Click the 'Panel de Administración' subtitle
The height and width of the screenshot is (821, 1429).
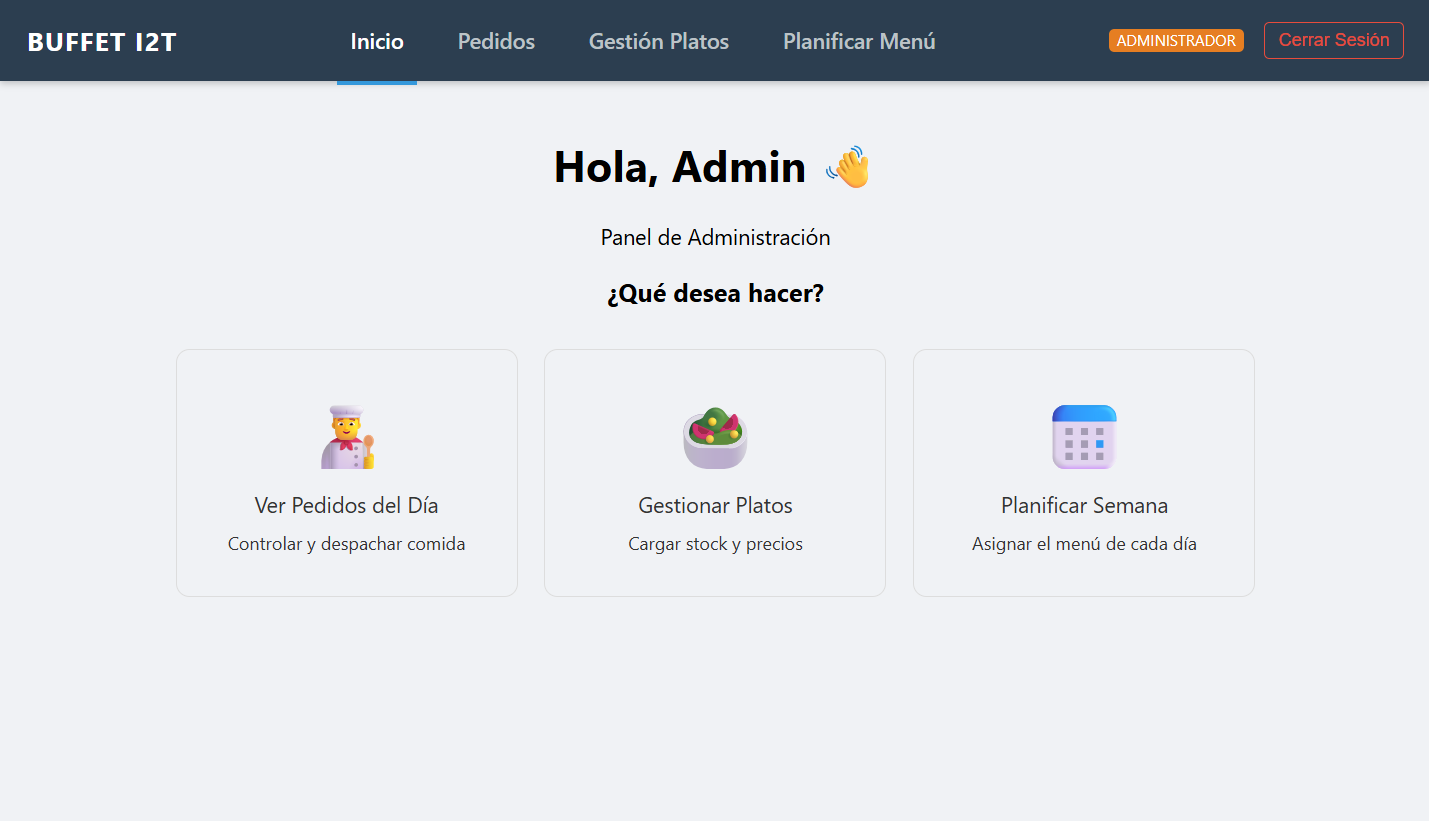tap(715, 238)
